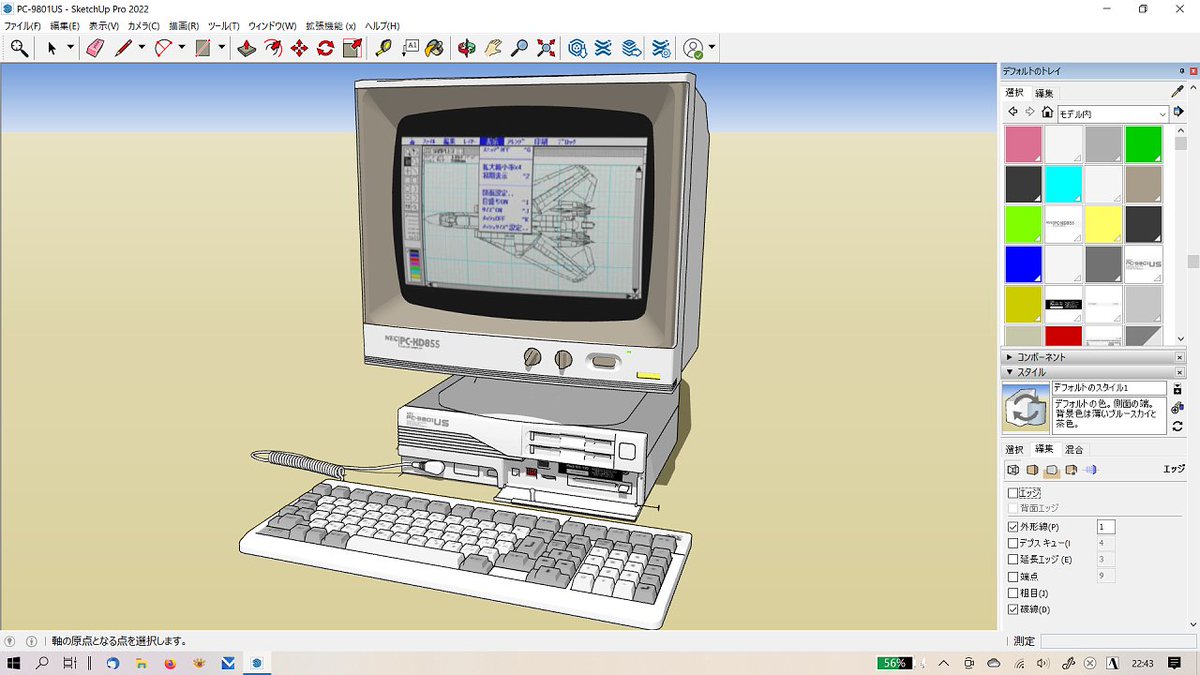This screenshot has height=675, width=1200.
Task: Open the user account dropdown arrow
Action: coord(711,47)
